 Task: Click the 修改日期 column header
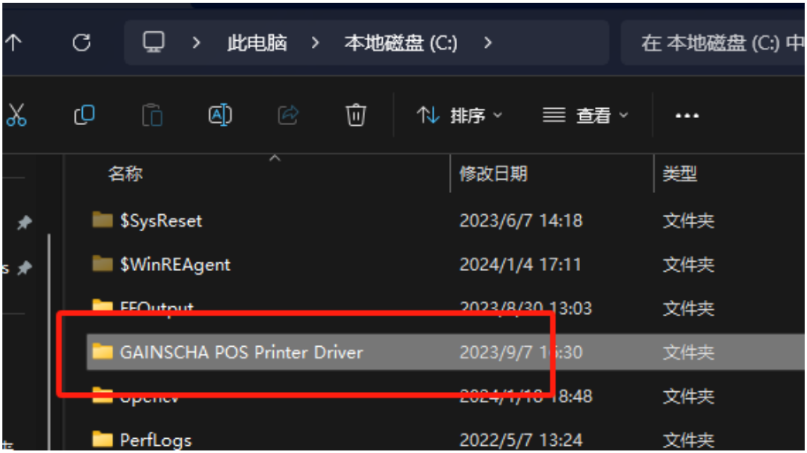493,174
